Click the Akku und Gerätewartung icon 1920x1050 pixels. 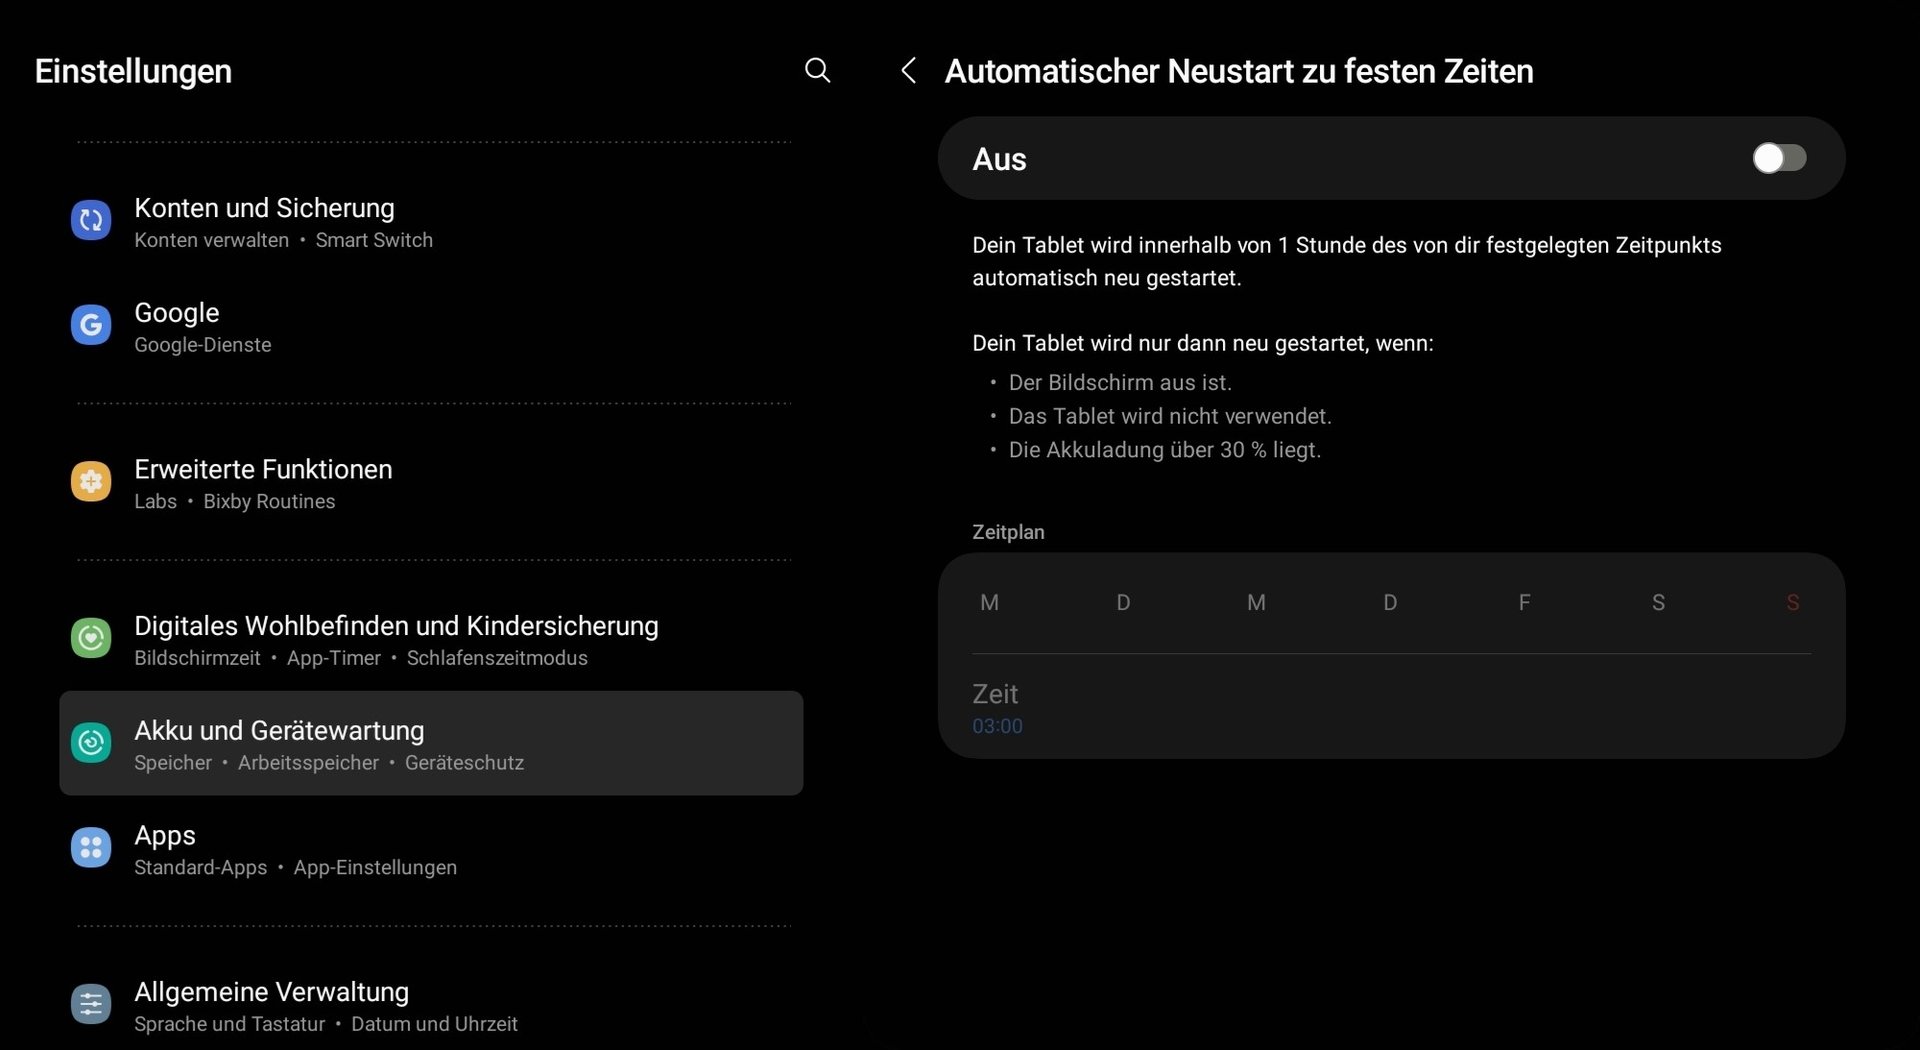pos(91,743)
